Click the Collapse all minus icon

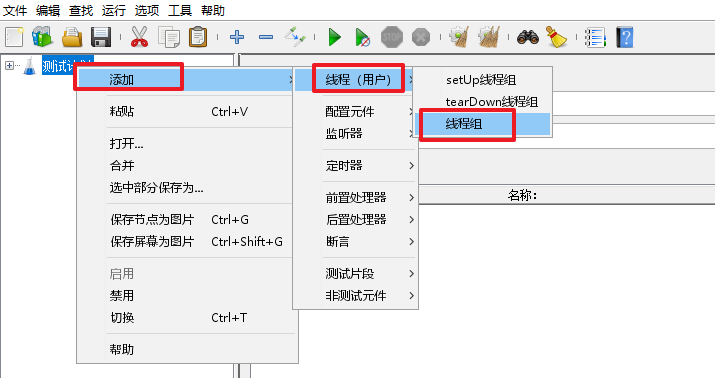266,37
